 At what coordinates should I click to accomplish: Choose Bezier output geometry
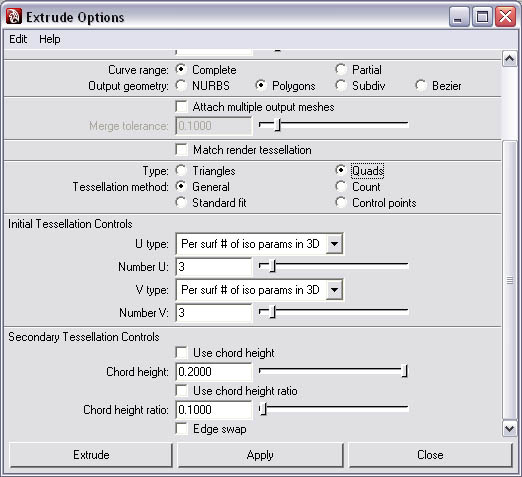(421, 86)
